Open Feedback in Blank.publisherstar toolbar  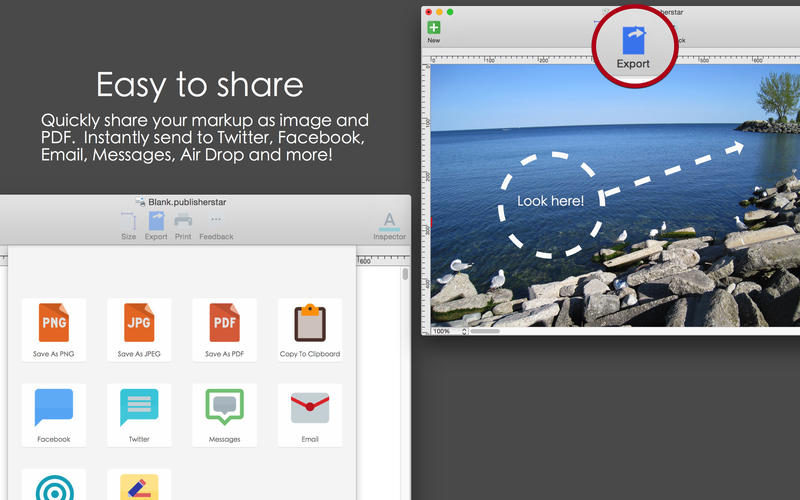pyautogui.click(x=216, y=226)
